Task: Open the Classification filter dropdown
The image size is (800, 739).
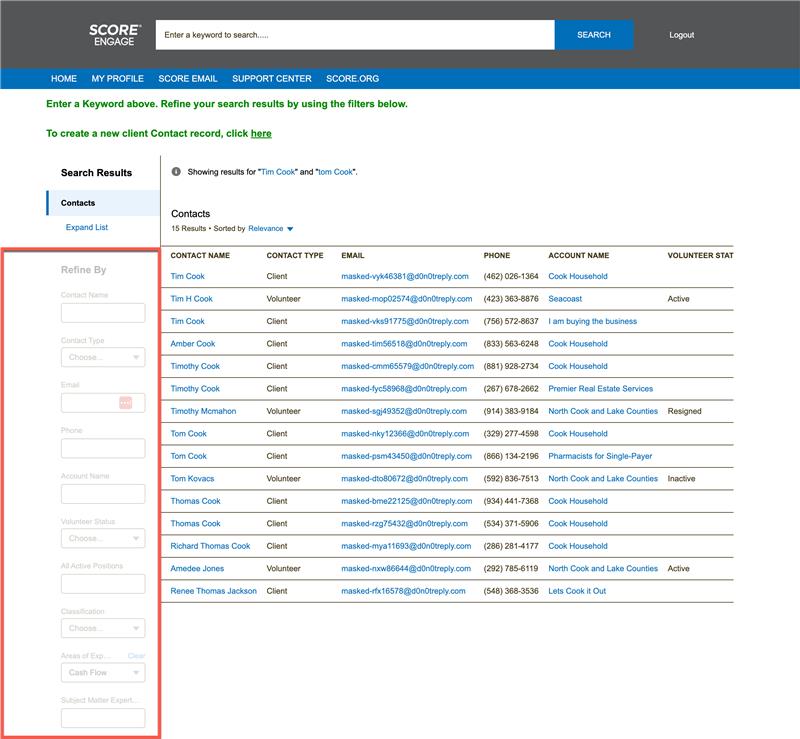Action: coord(103,628)
